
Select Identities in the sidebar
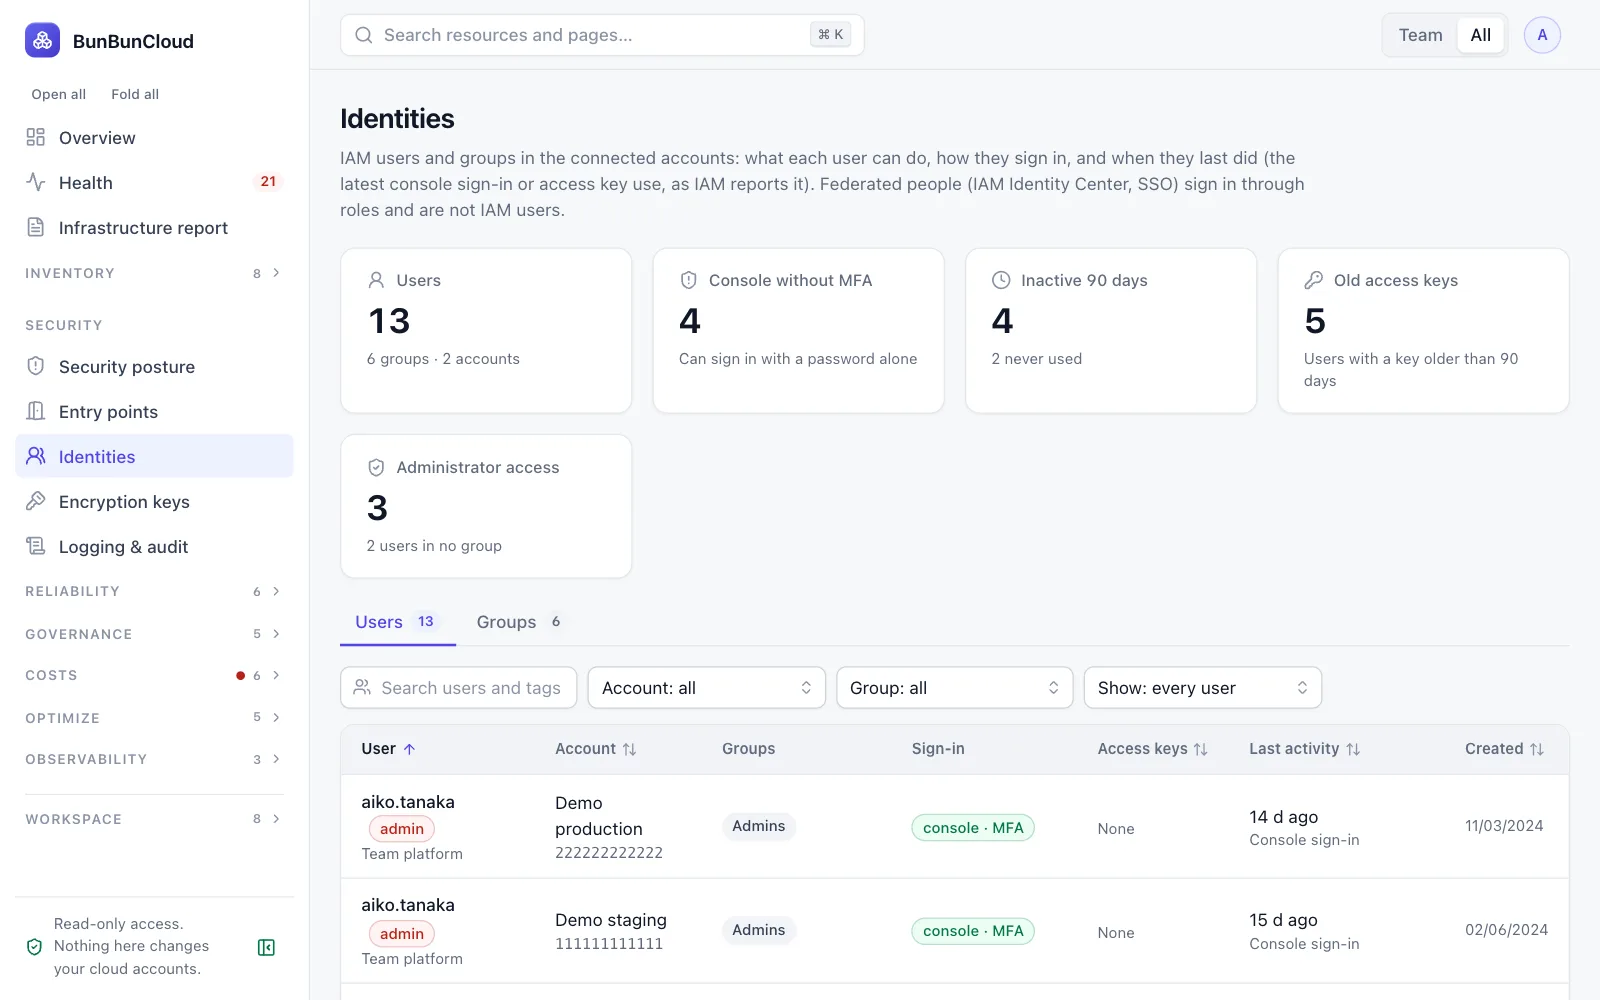[x=154, y=457]
